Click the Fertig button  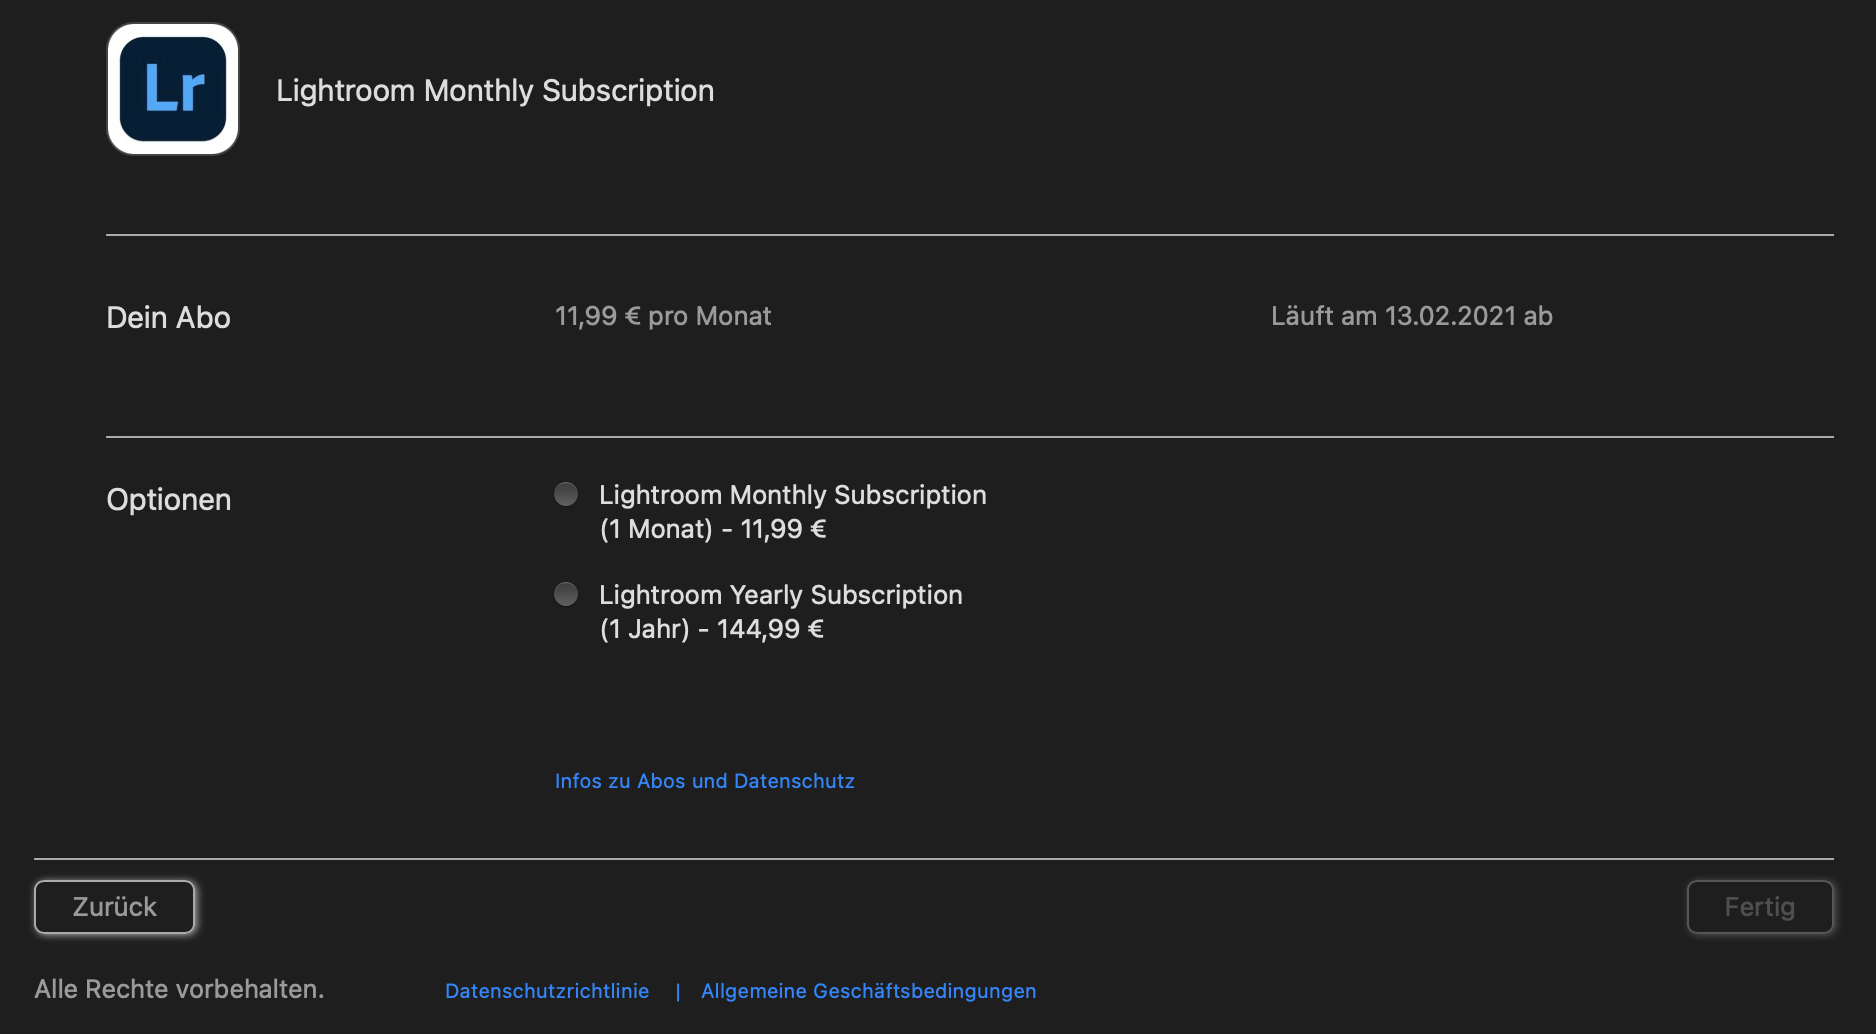click(x=1760, y=907)
